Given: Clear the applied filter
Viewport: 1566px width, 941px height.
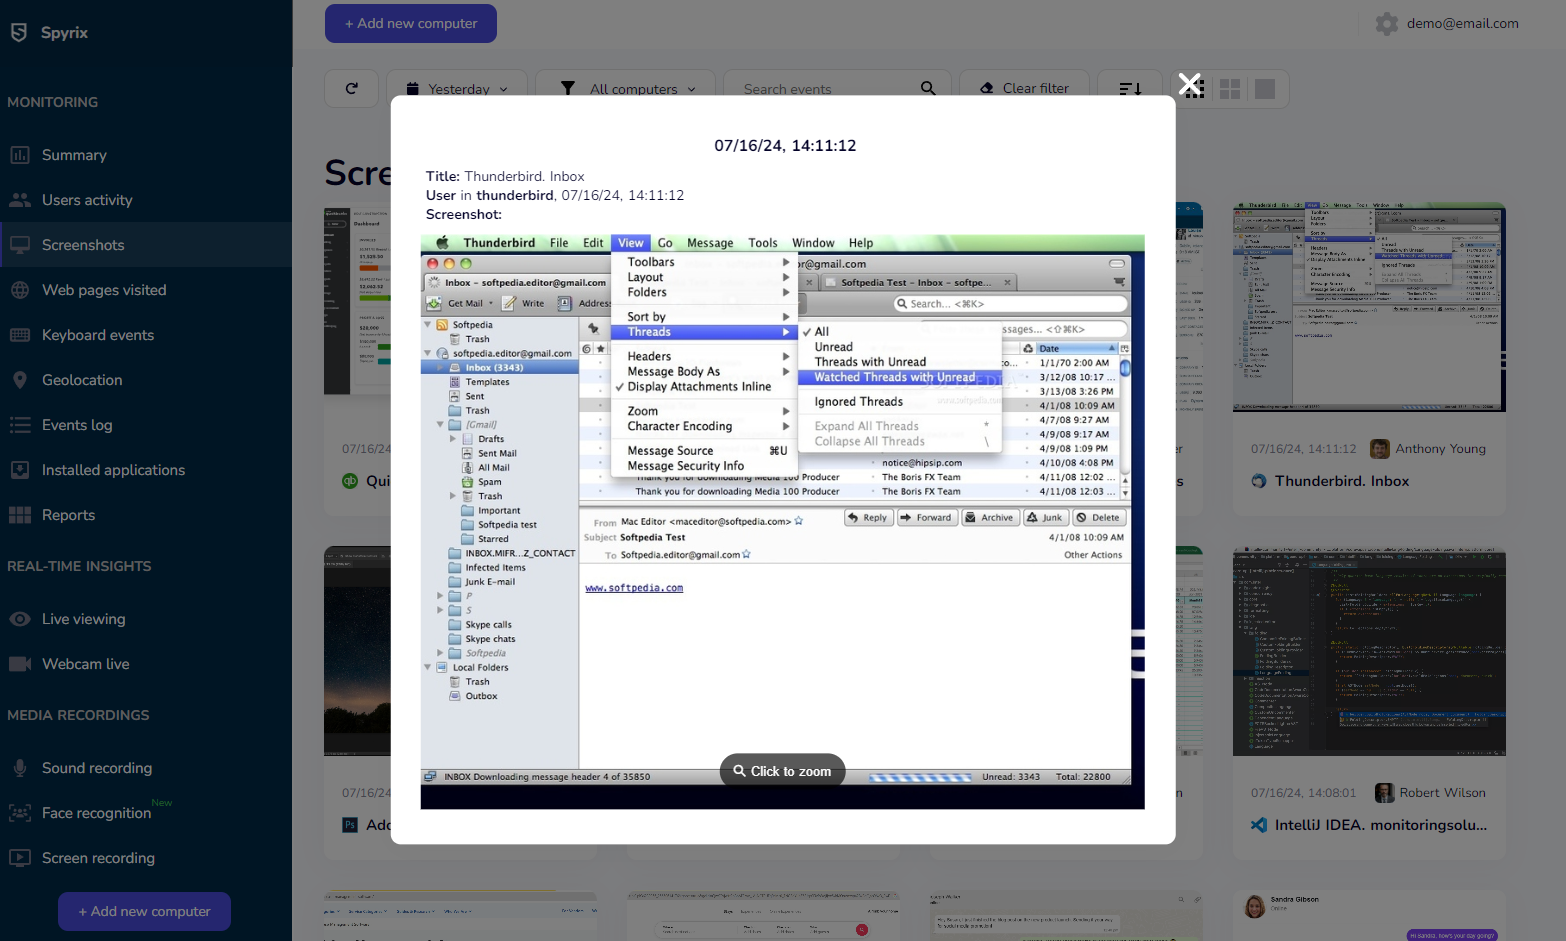Looking at the screenshot, I should point(1024,88).
